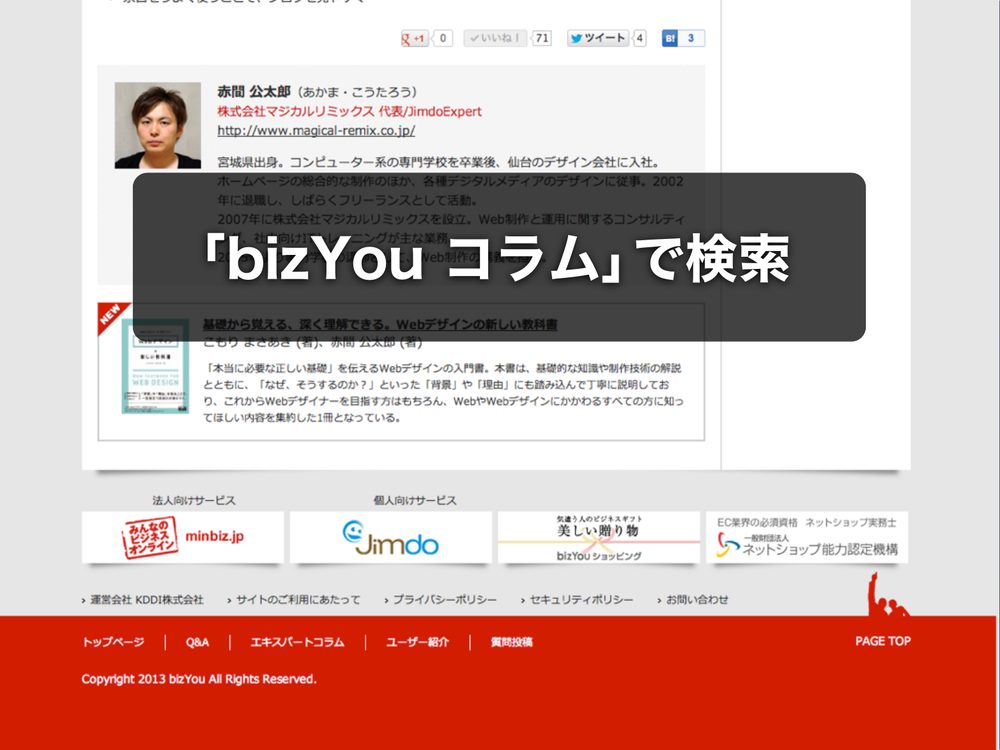Open Q&A in footer menu

click(197, 642)
